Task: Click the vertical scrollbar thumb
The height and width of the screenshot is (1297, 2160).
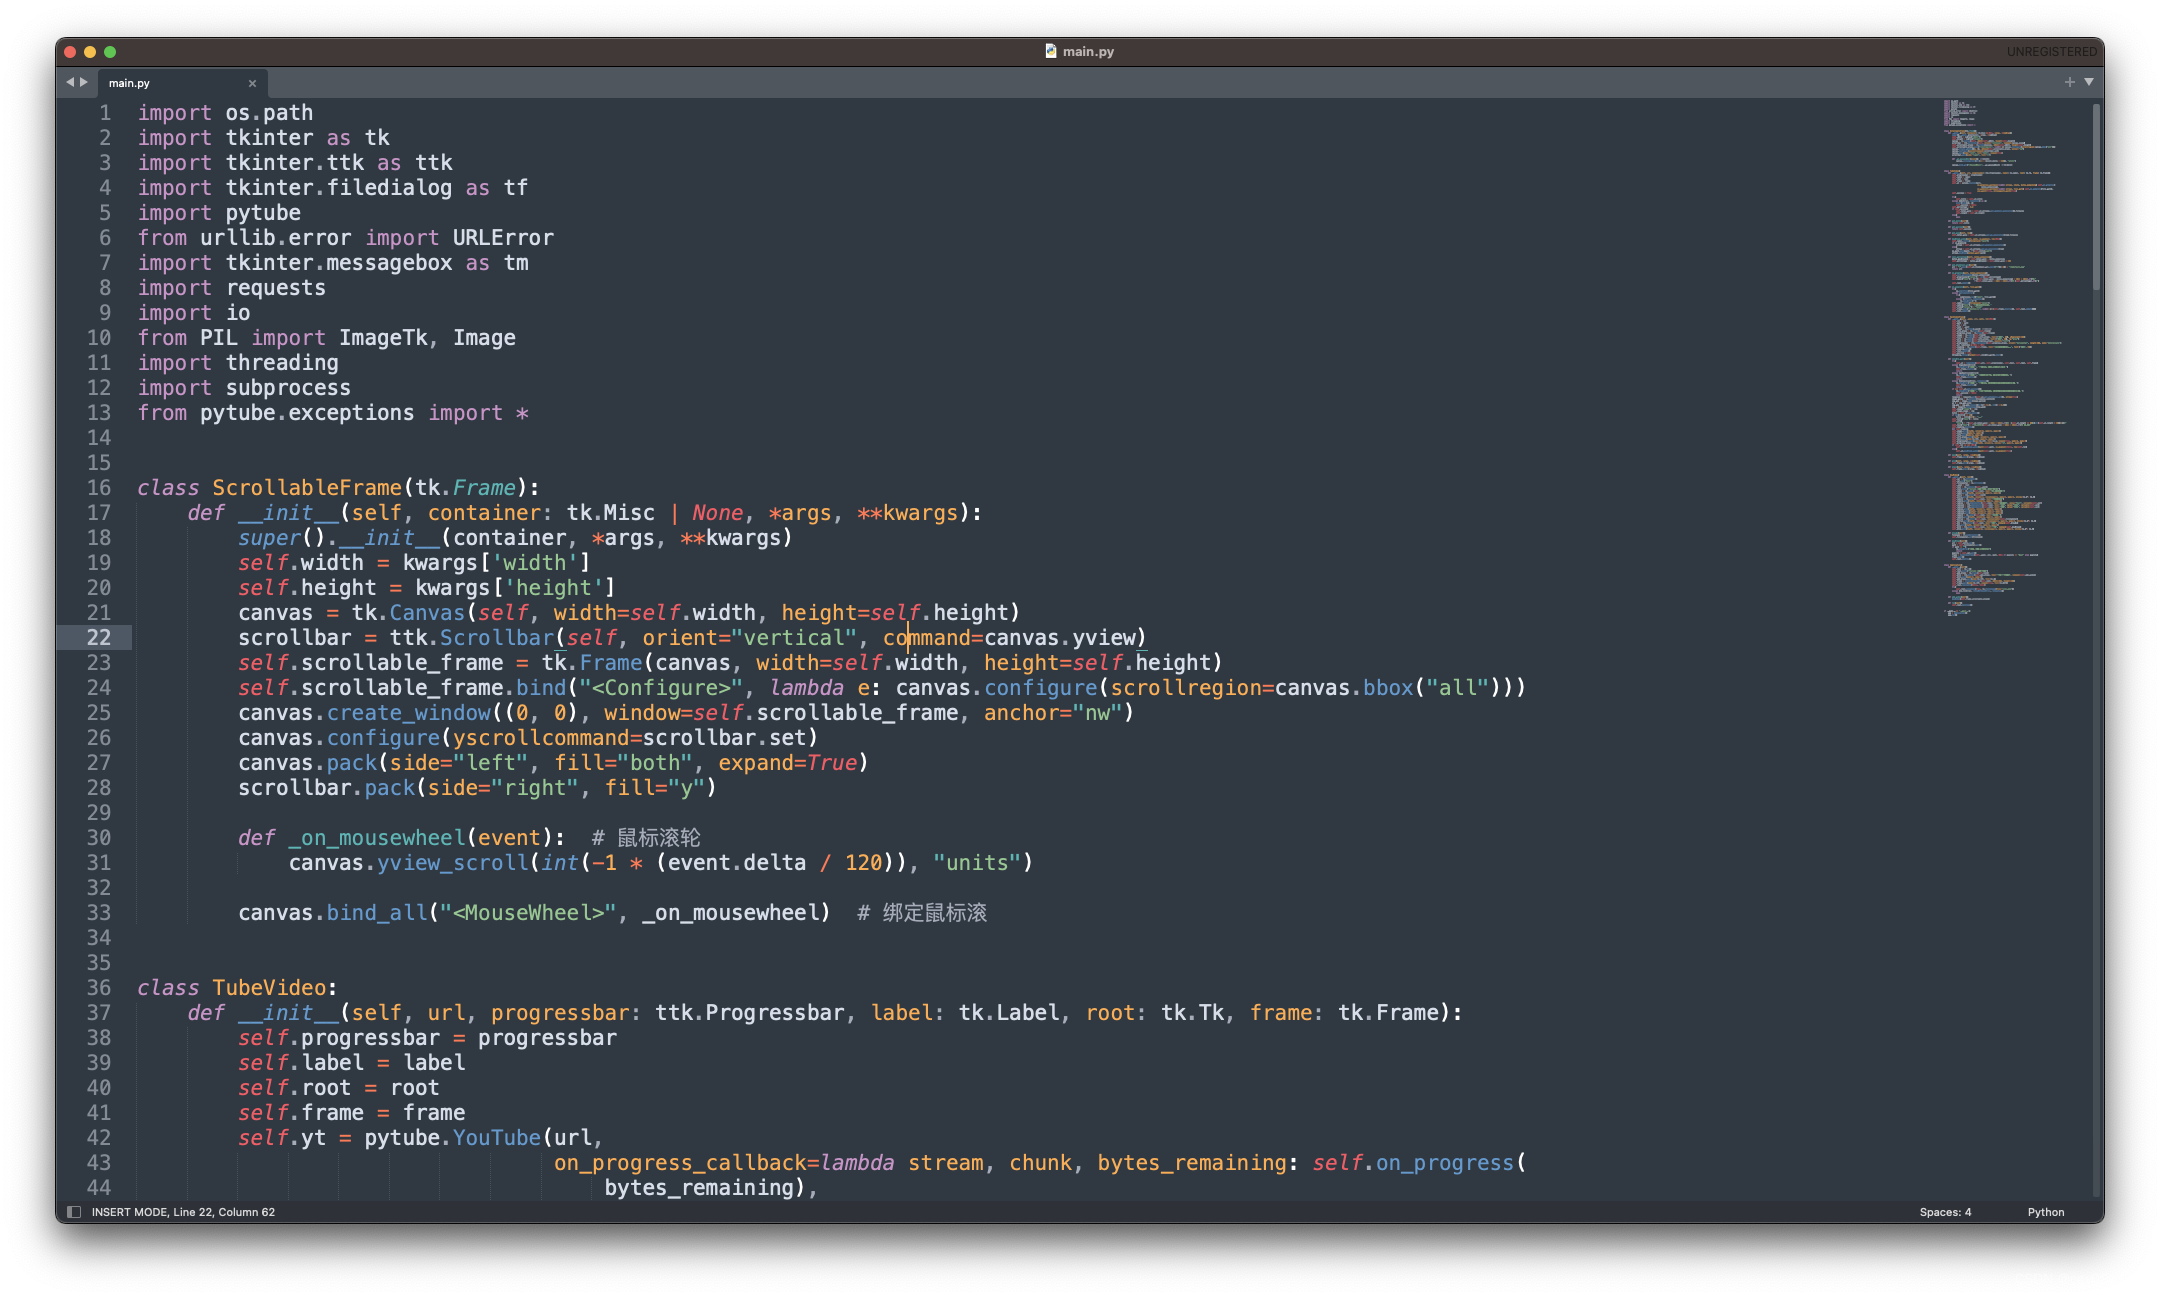Action: (x=2095, y=197)
